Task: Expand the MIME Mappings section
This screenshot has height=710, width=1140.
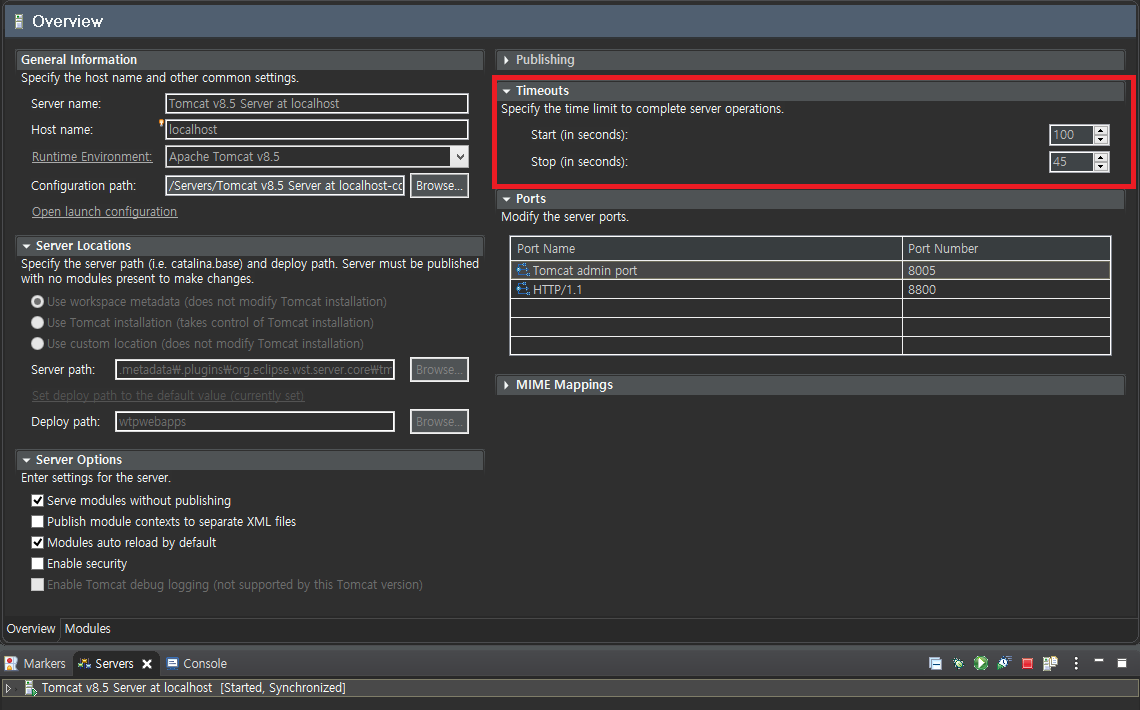Action: [507, 385]
